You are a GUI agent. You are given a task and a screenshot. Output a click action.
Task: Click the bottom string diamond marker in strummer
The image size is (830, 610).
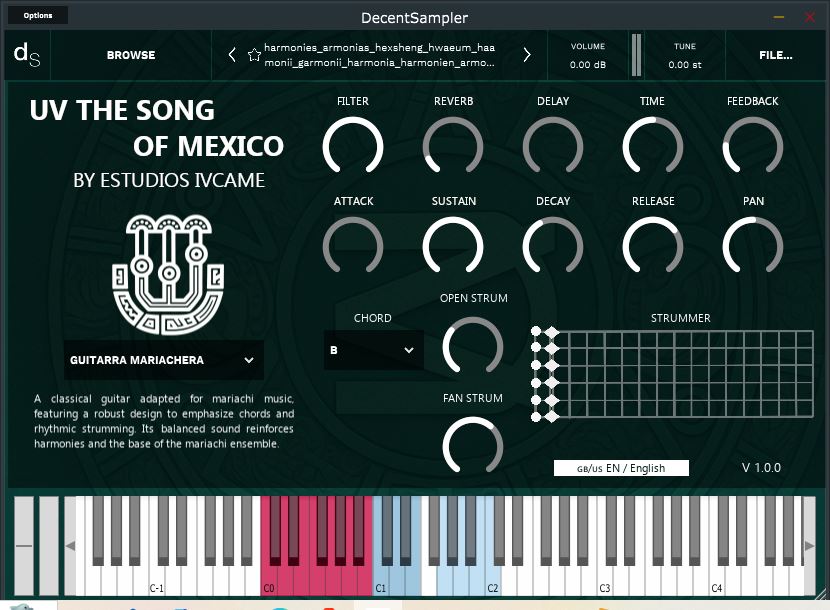point(552,417)
